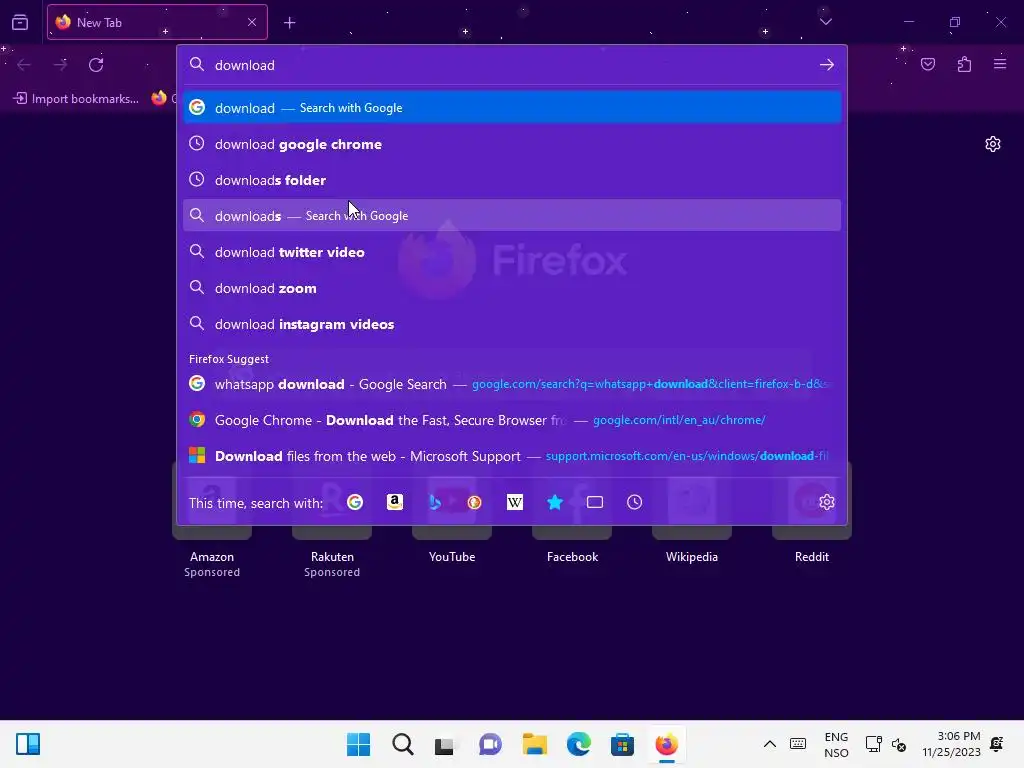The image size is (1024, 768).
Task: Open Windows Start button on taskbar
Action: click(x=358, y=744)
